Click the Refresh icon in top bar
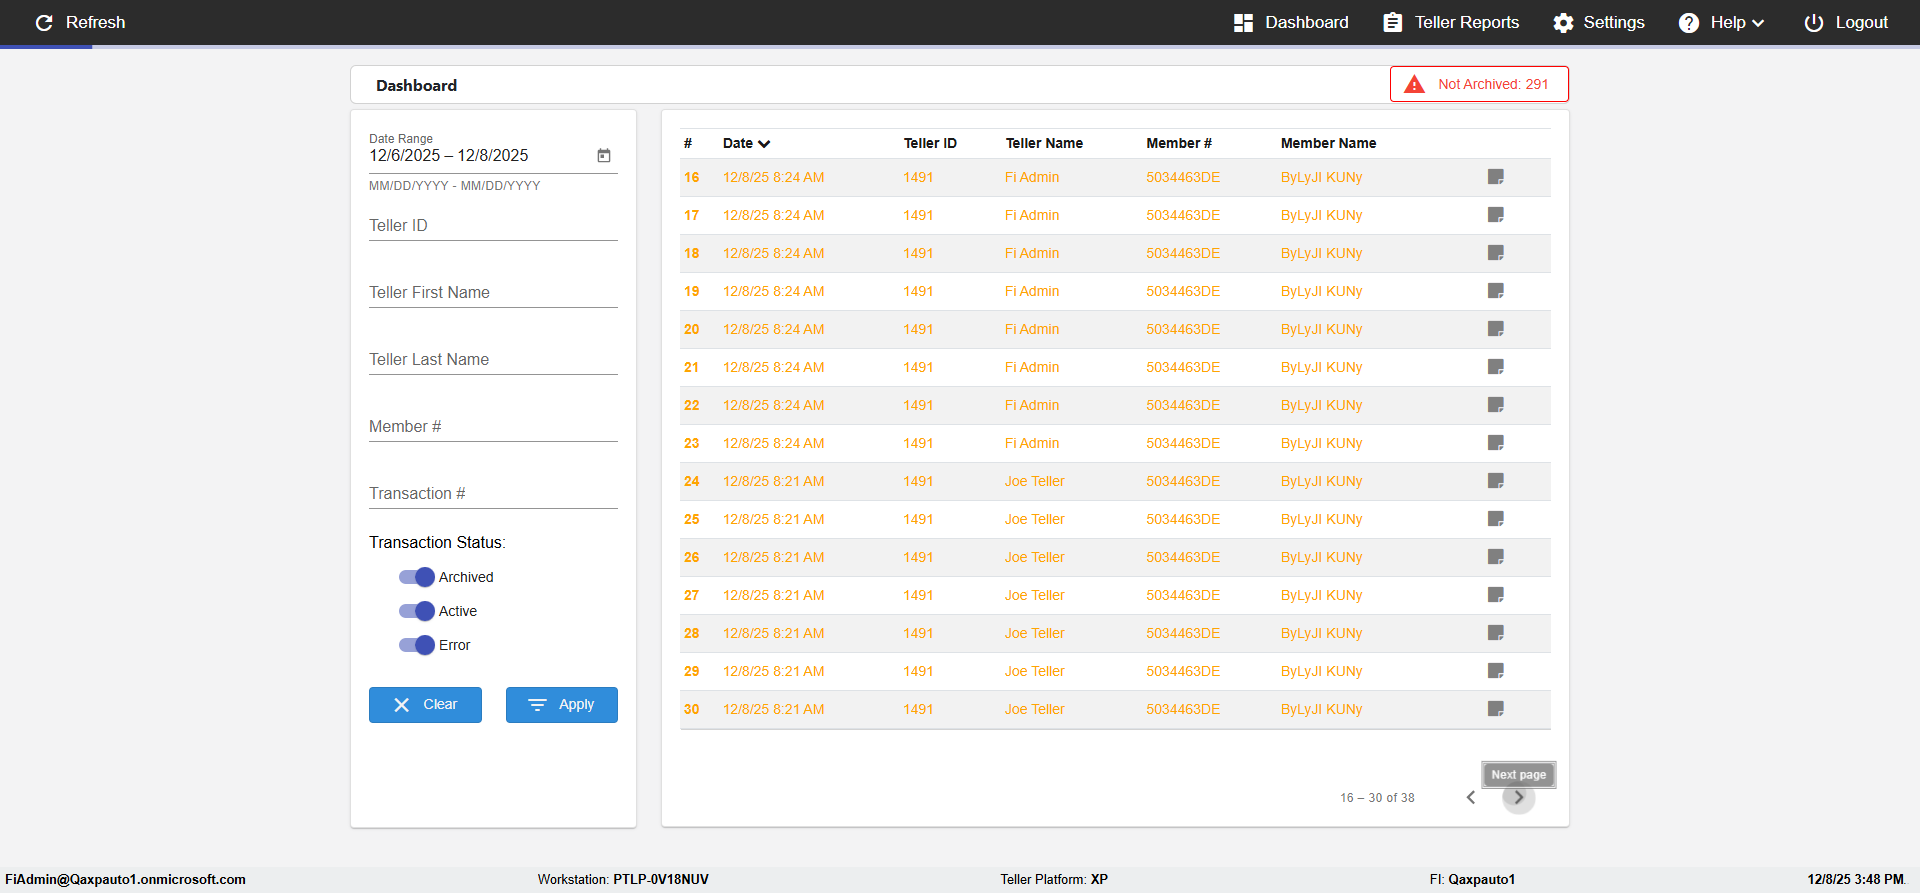The width and height of the screenshot is (1920, 893). (x=44, y=22)
